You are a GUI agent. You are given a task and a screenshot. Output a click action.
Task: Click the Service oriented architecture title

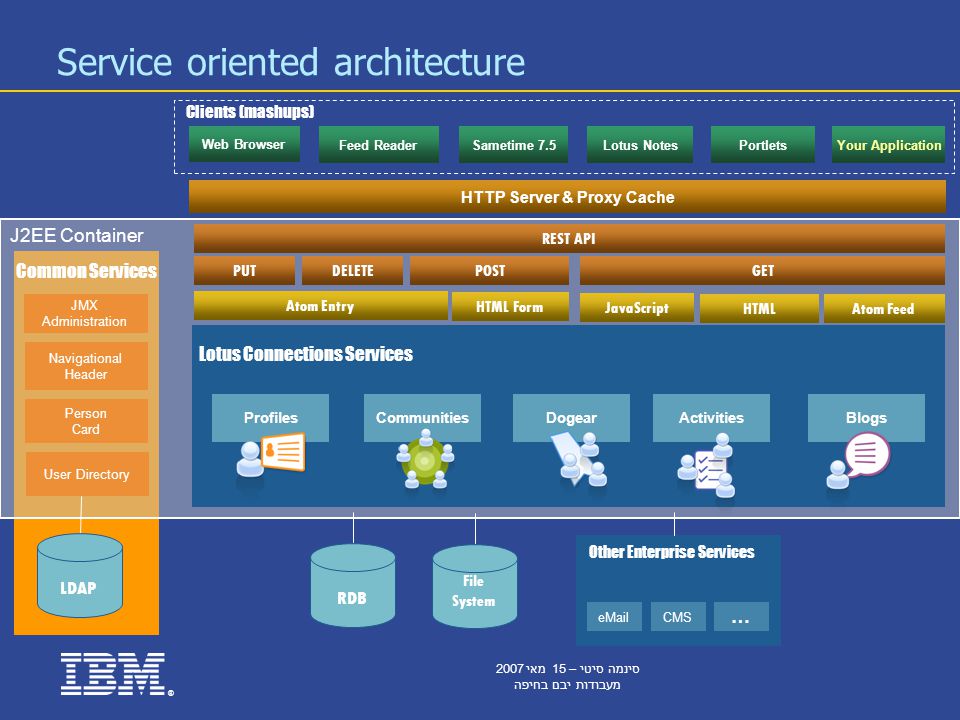pos(291,62)
